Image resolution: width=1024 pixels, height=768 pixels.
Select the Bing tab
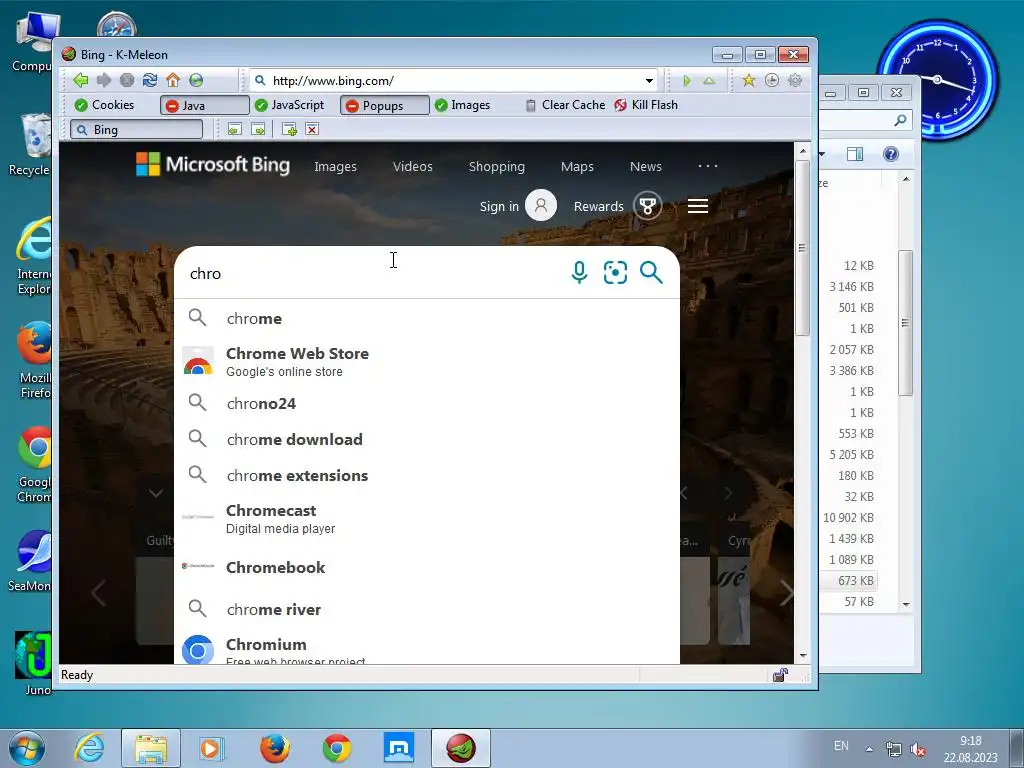[136, 129]
